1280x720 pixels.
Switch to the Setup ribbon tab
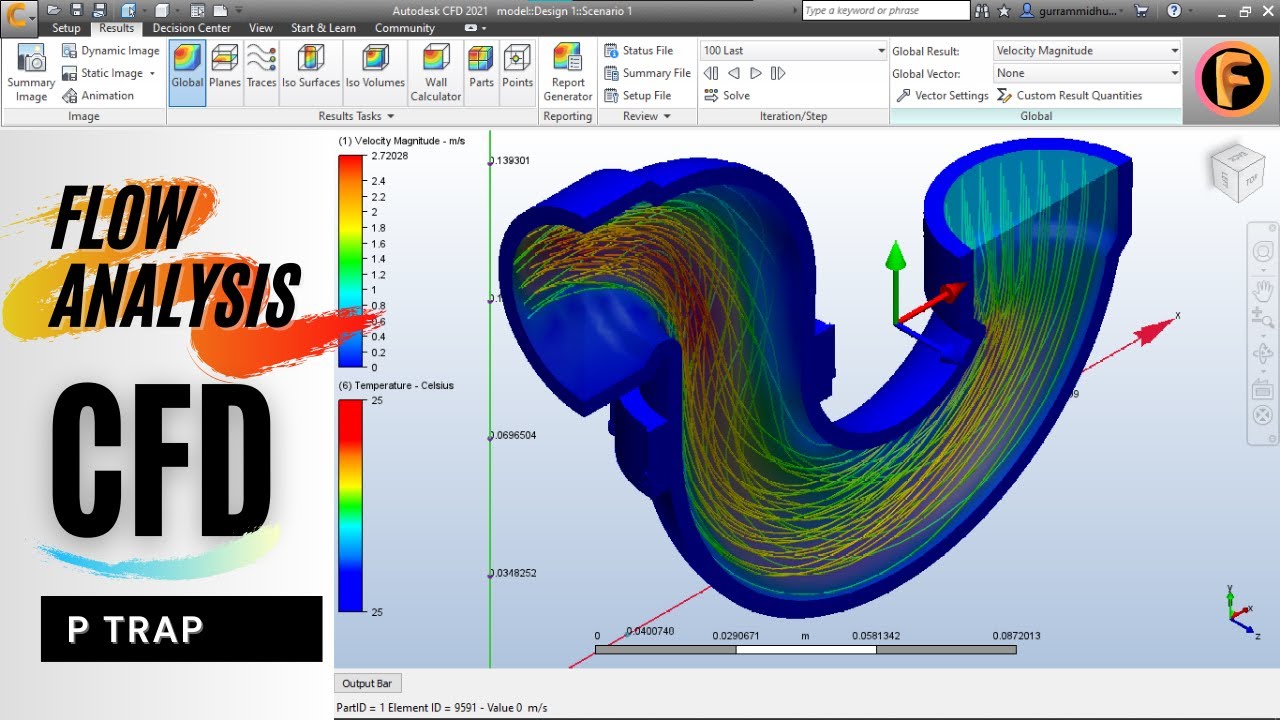pos(66,28)
